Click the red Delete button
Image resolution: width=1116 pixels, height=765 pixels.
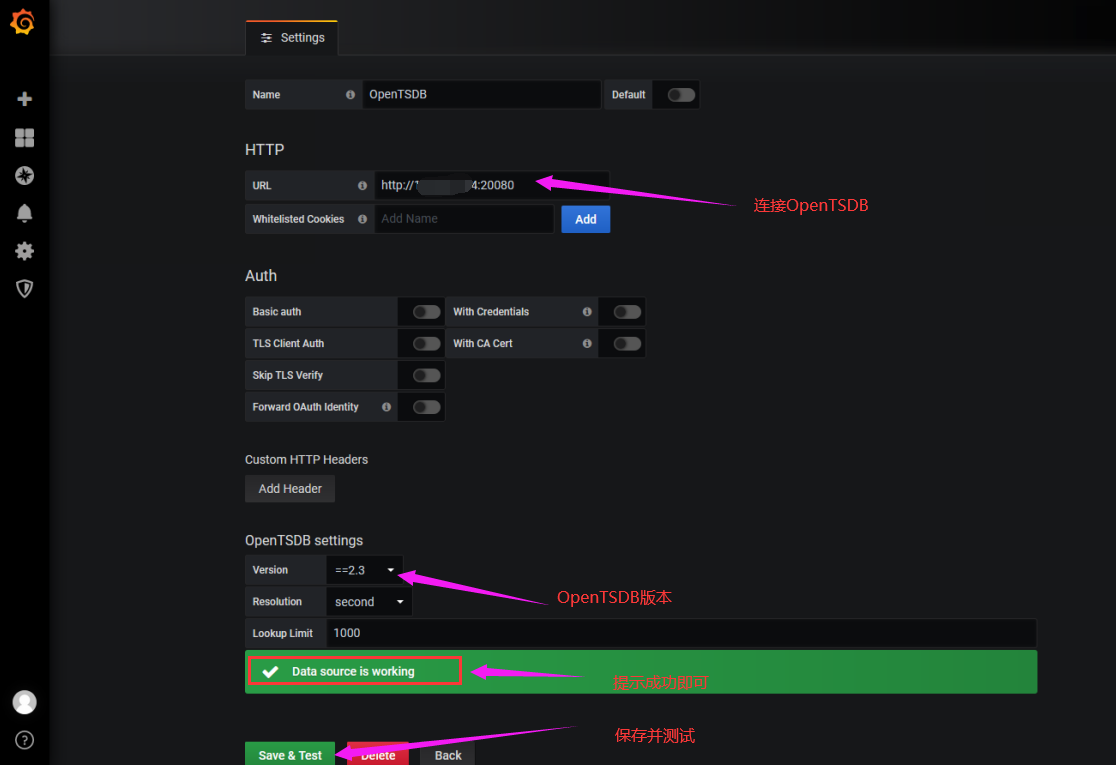tap(378, 755)
